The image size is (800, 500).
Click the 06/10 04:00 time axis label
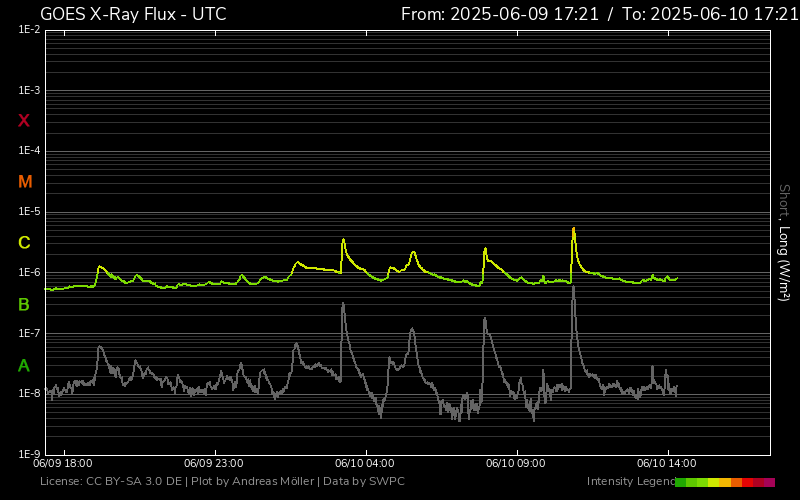click(x=364, y=464)
